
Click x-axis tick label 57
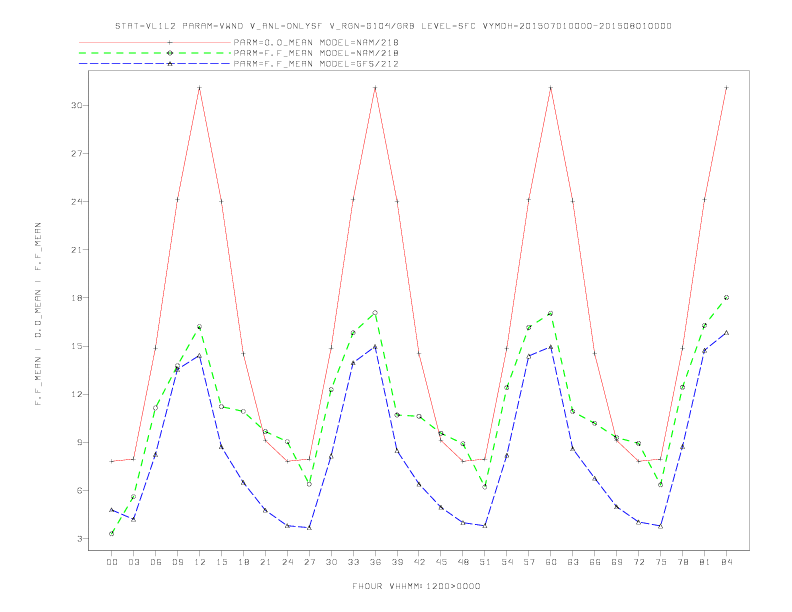(529, 562)
